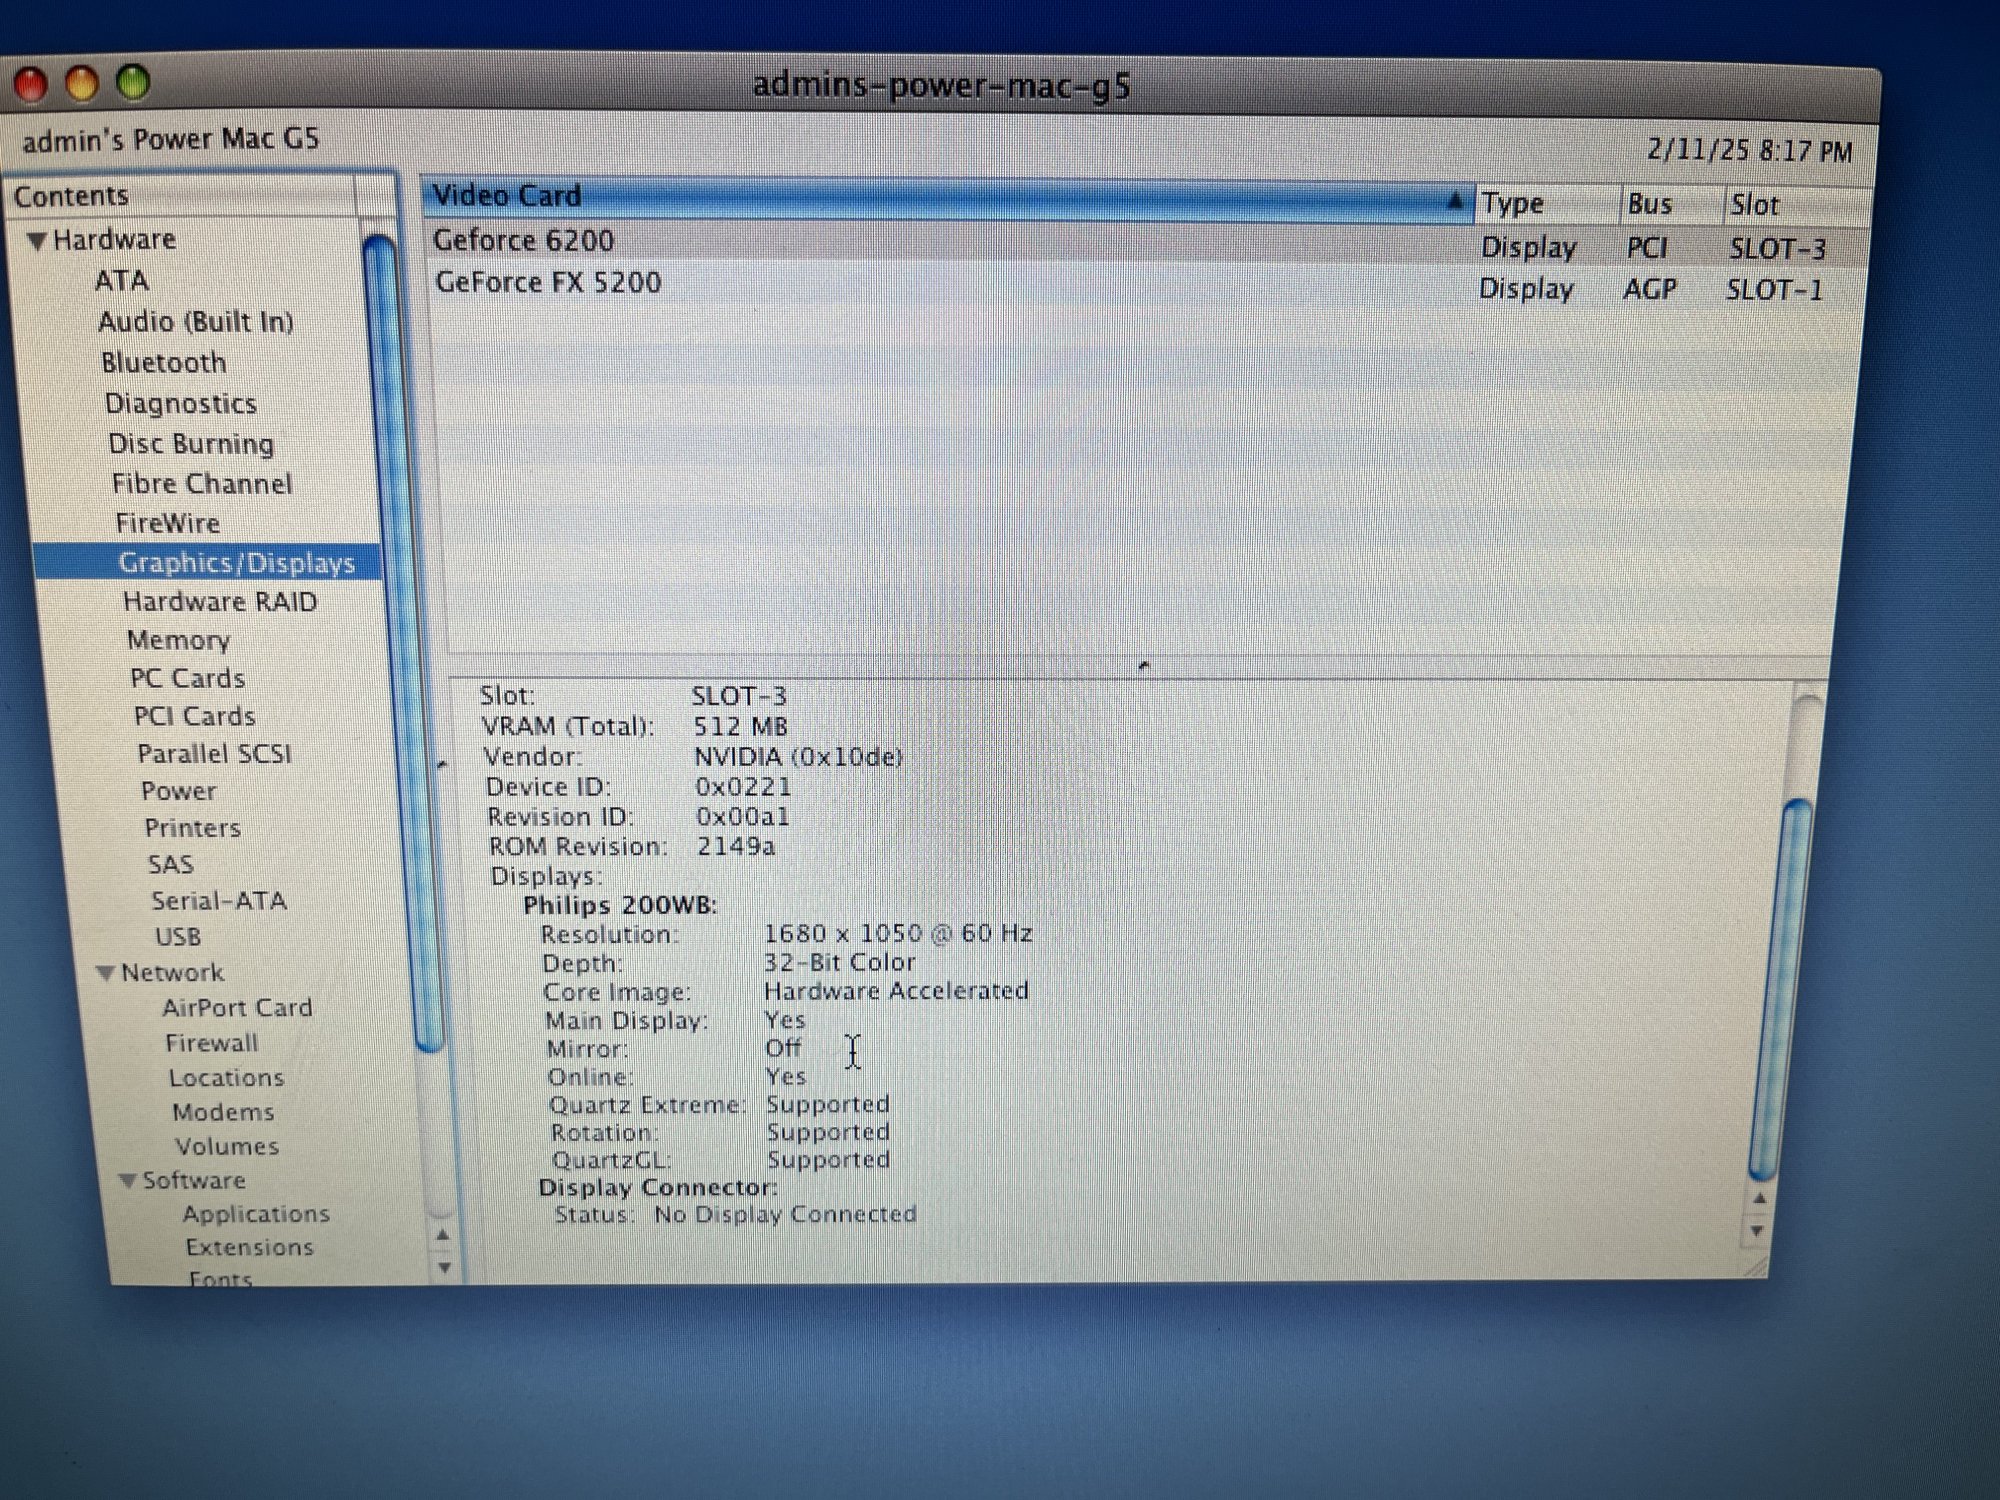Select the GeForce FX 5200 row
Screen dimensions: 2000x1500
coord(1145,285)
